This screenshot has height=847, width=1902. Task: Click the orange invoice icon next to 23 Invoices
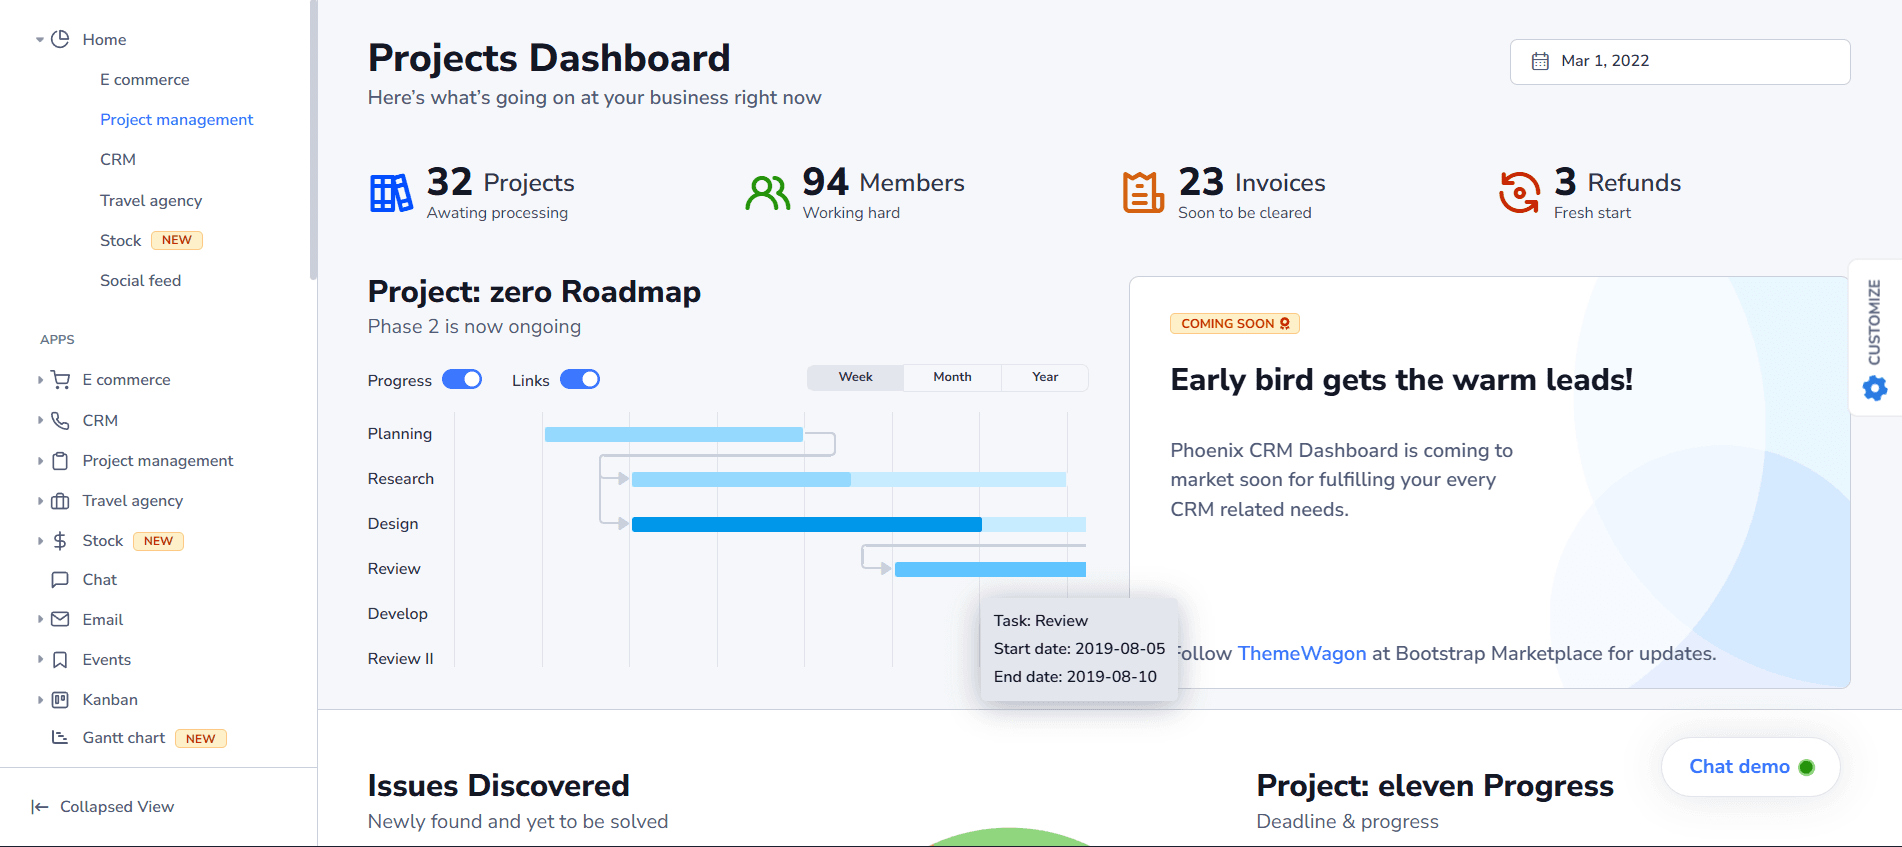click(x=1143, y=192)
